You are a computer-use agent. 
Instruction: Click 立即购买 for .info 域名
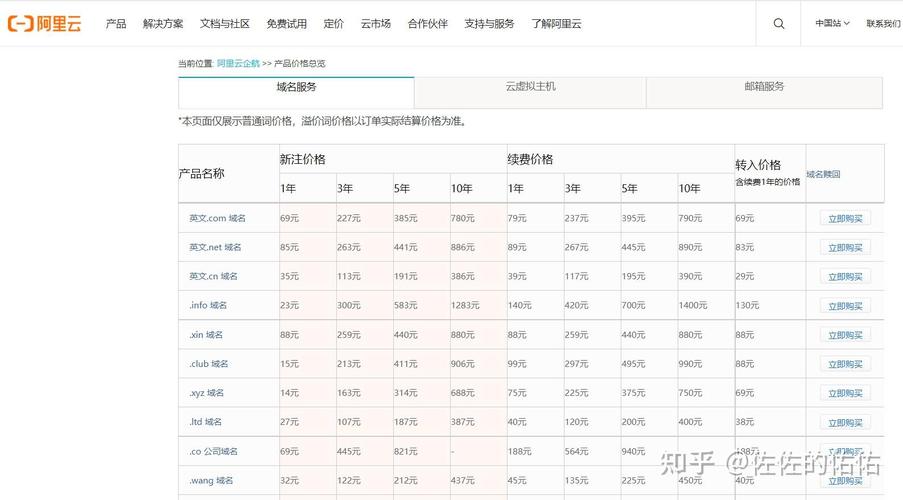pyautogui.click(x=845, y=306)
